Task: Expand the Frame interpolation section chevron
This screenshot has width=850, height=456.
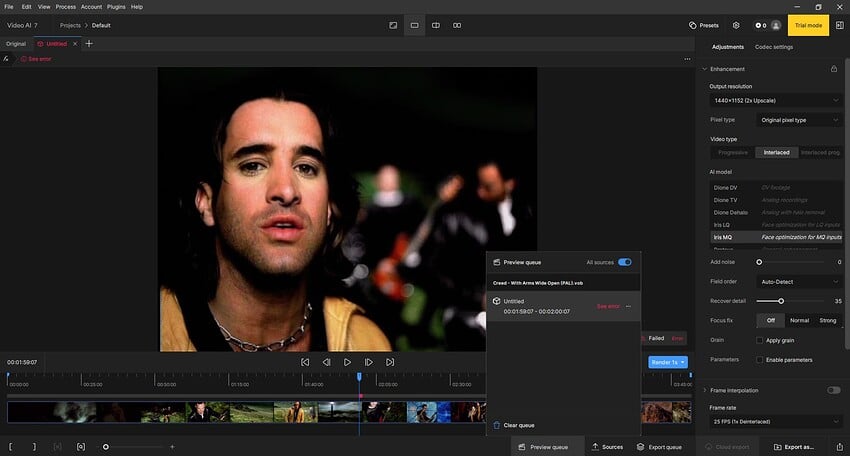Action: pos(705,390)
